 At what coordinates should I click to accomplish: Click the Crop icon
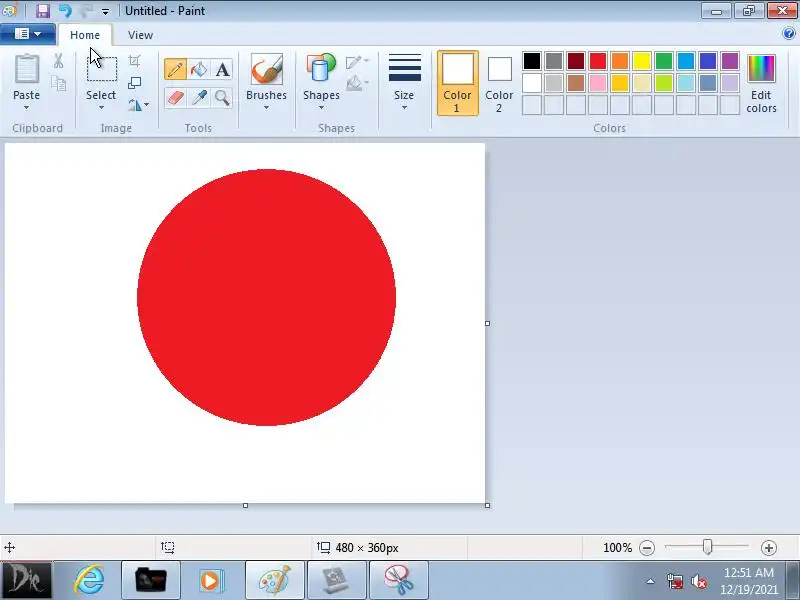[135, 61]
